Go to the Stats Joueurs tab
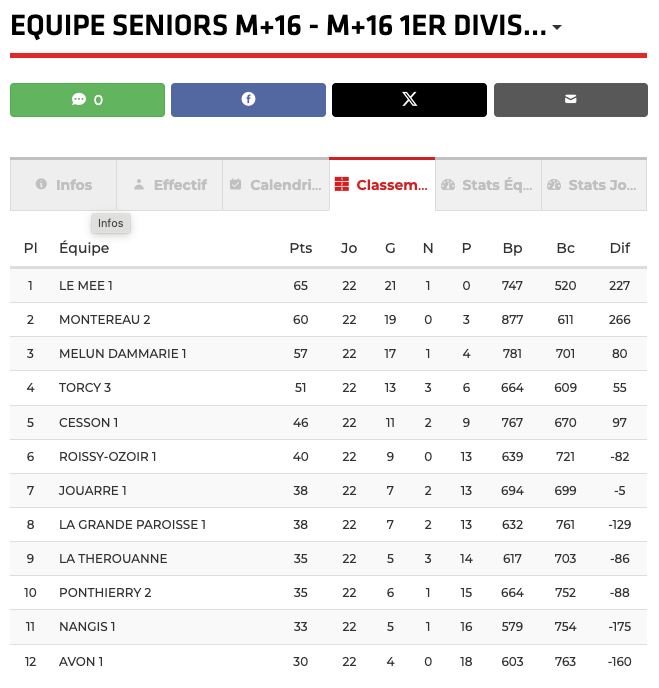This screenshot has width=659, height=688. (594, 185)
